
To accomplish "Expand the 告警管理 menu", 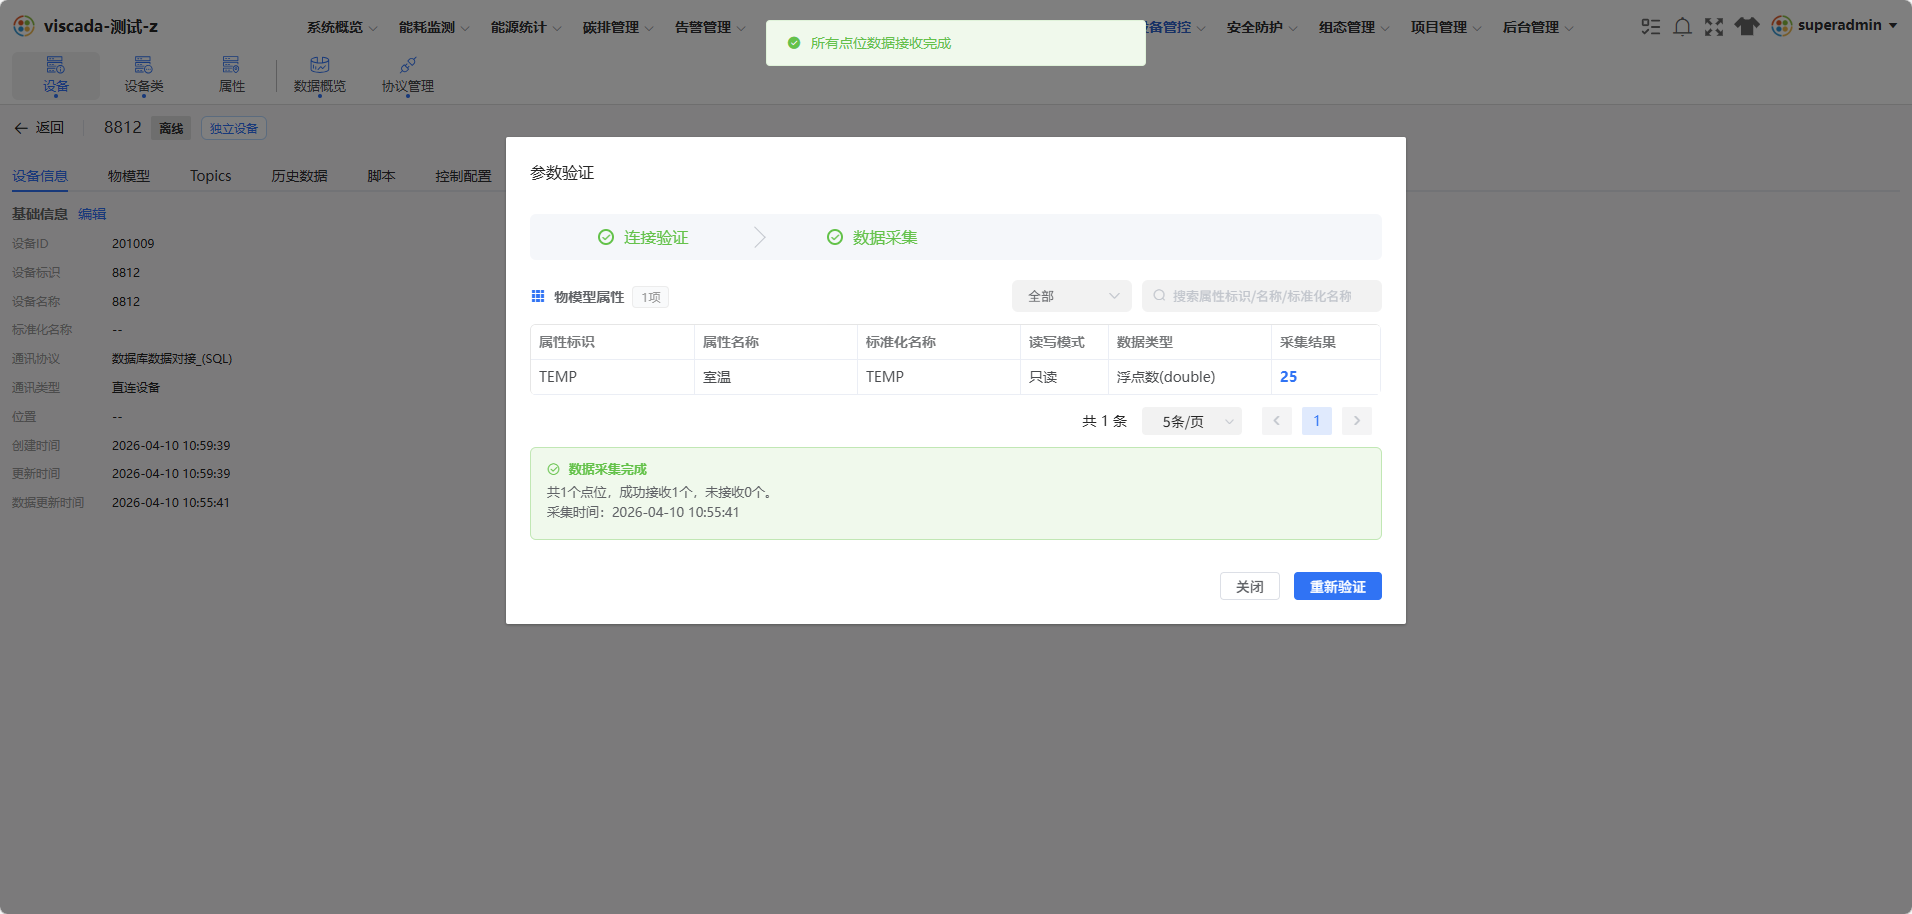I will [x=710, y=27].
